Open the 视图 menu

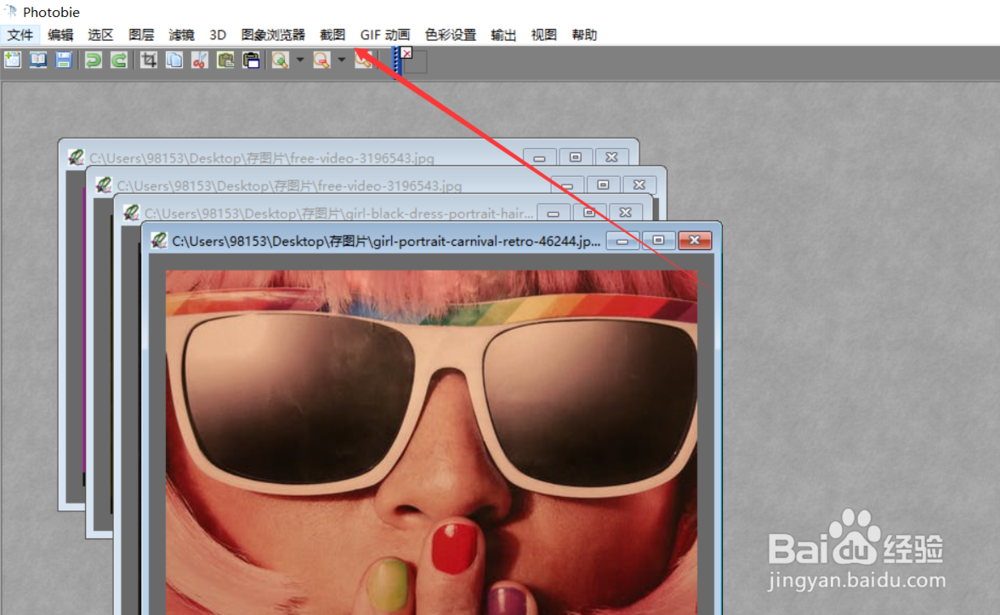click(x=544, y=34)
